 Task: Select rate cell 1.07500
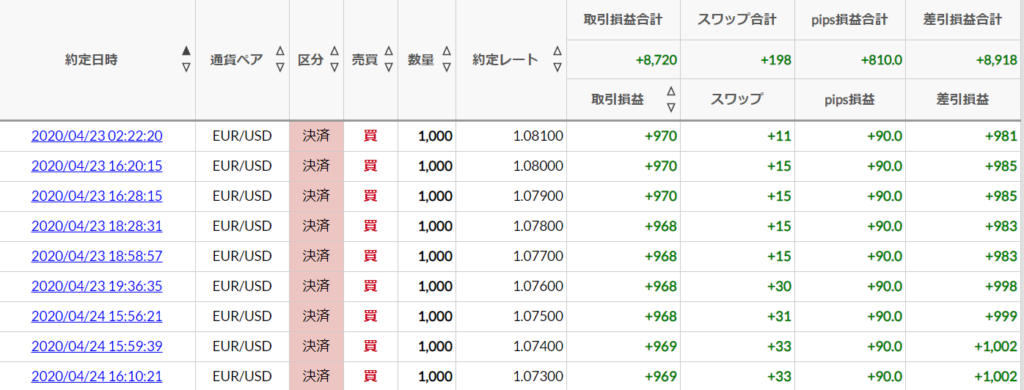[x=538, y=316]
